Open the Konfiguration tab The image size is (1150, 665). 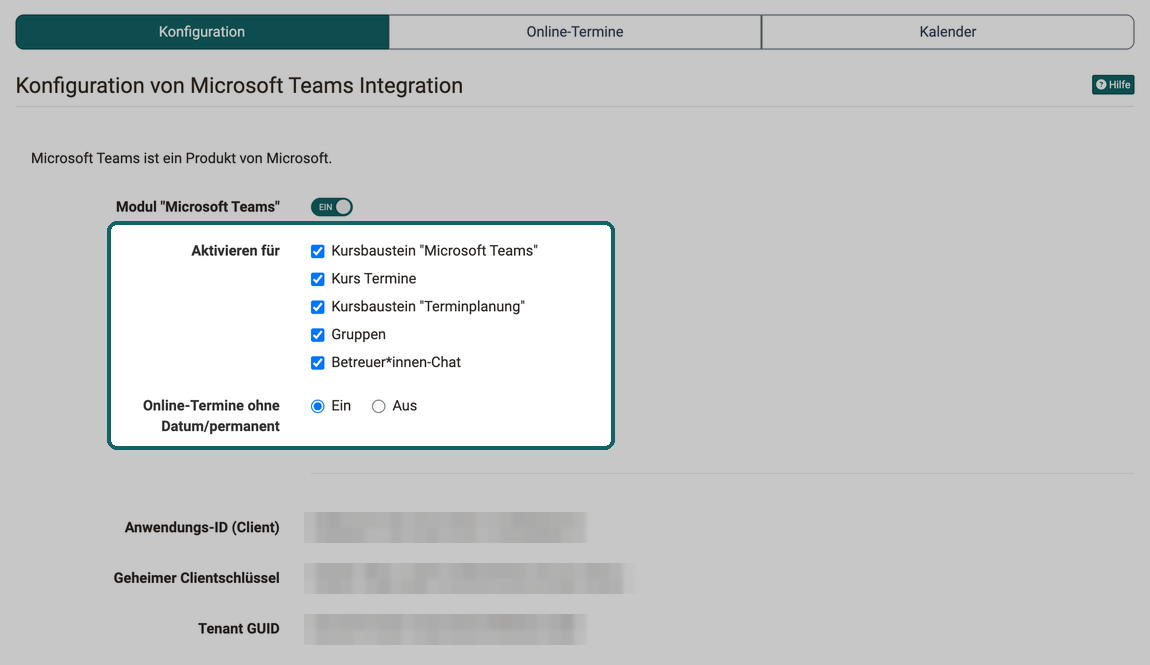pyautogui.click(x=202, y=32)
